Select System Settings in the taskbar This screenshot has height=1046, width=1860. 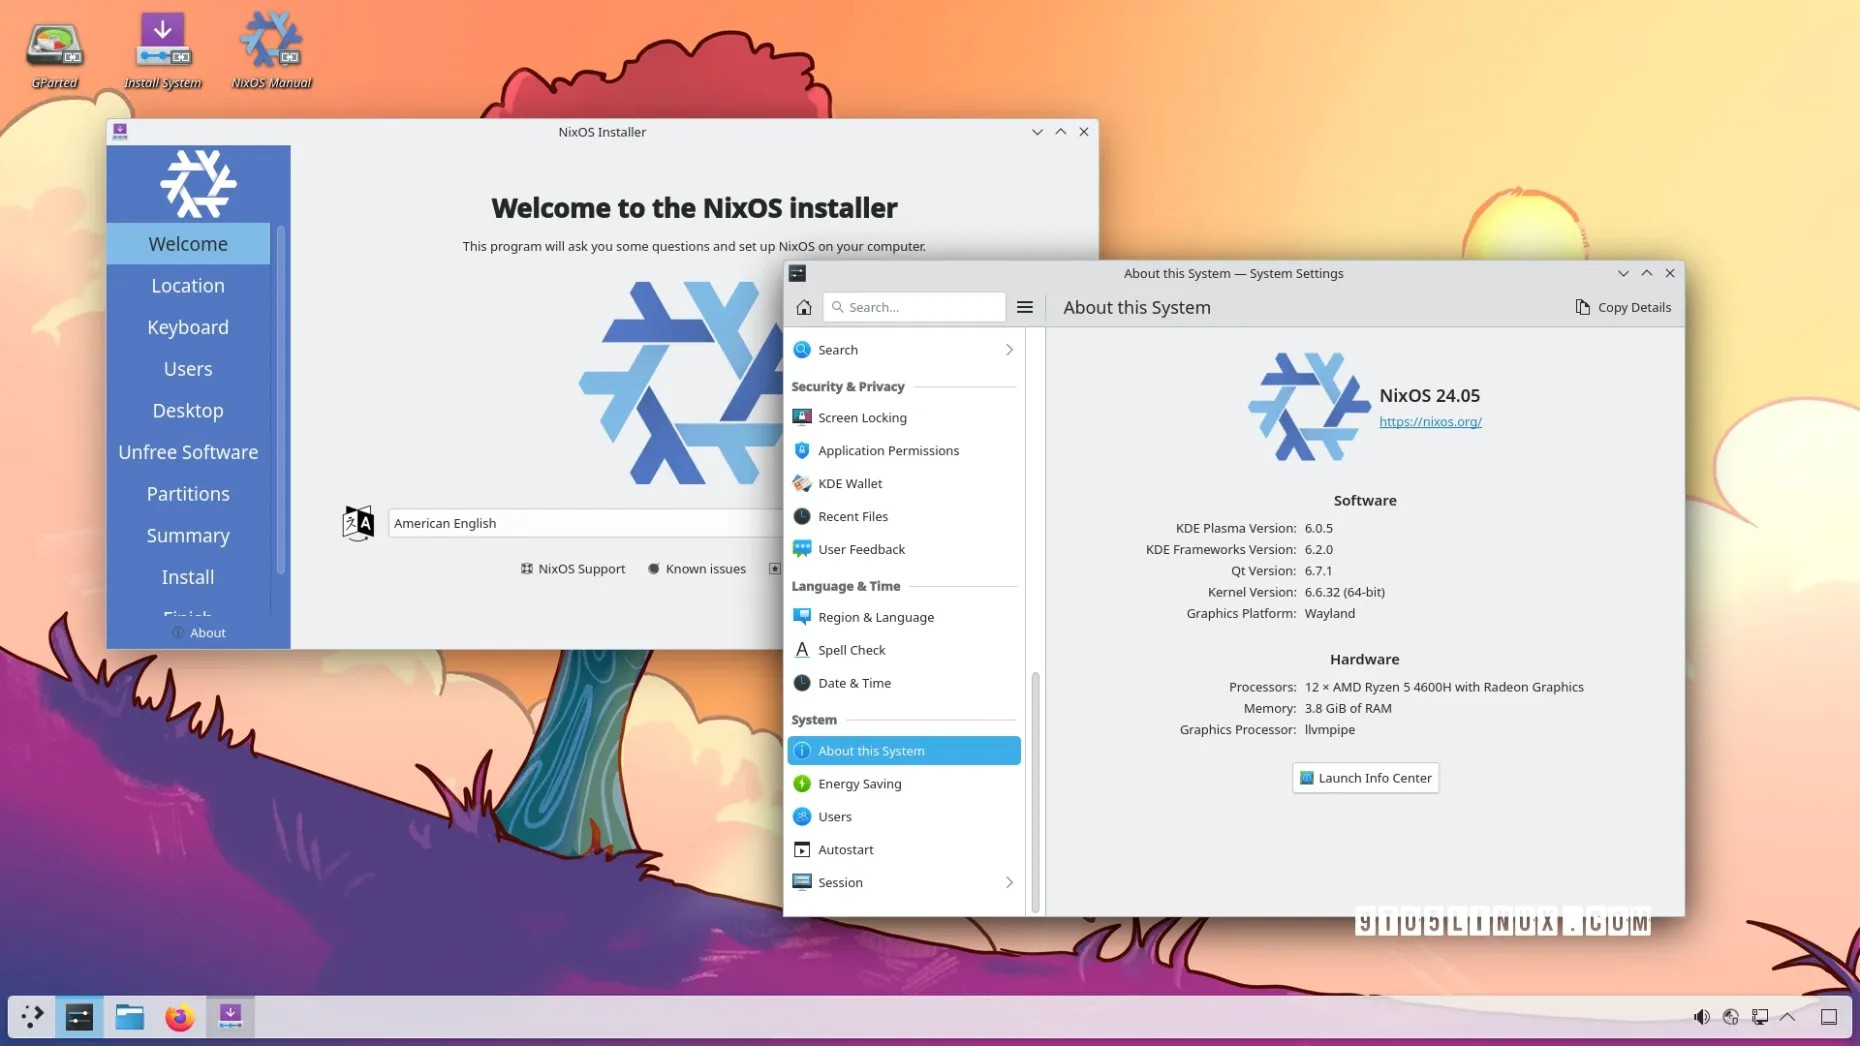(79, 1017)
